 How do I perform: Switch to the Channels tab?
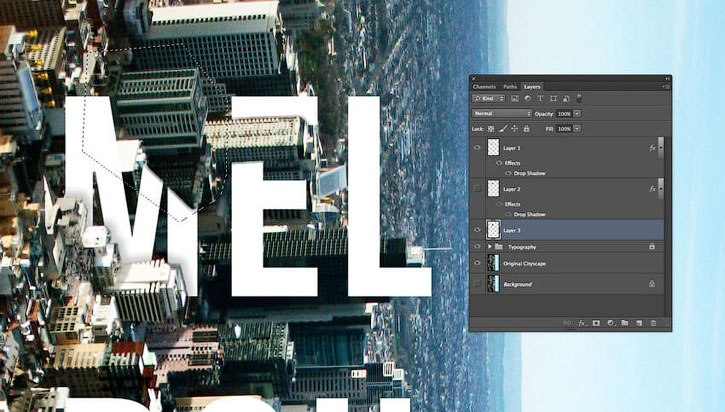pos(484,86)
